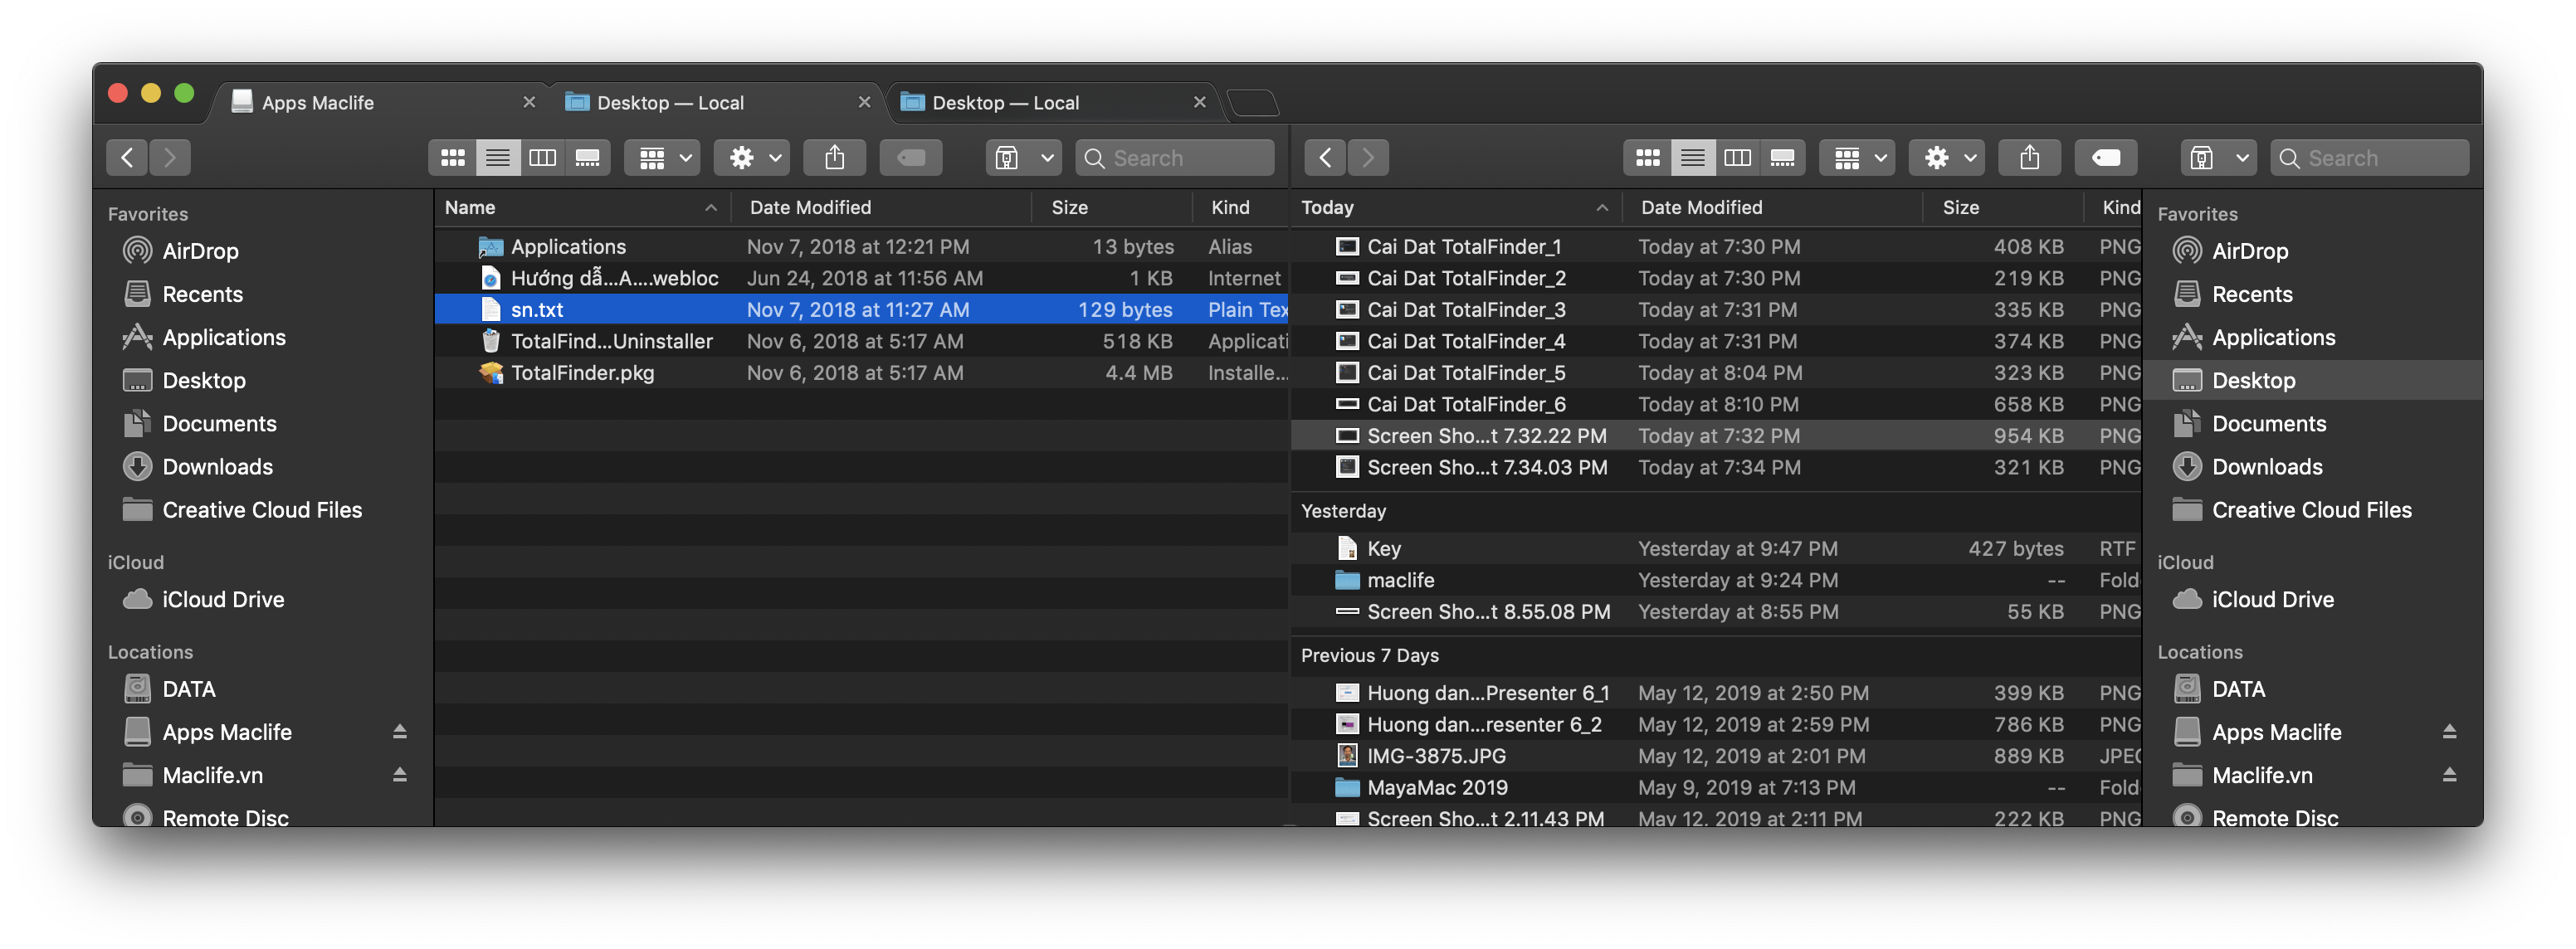Switch left window to icon grid view

(452, 157)
